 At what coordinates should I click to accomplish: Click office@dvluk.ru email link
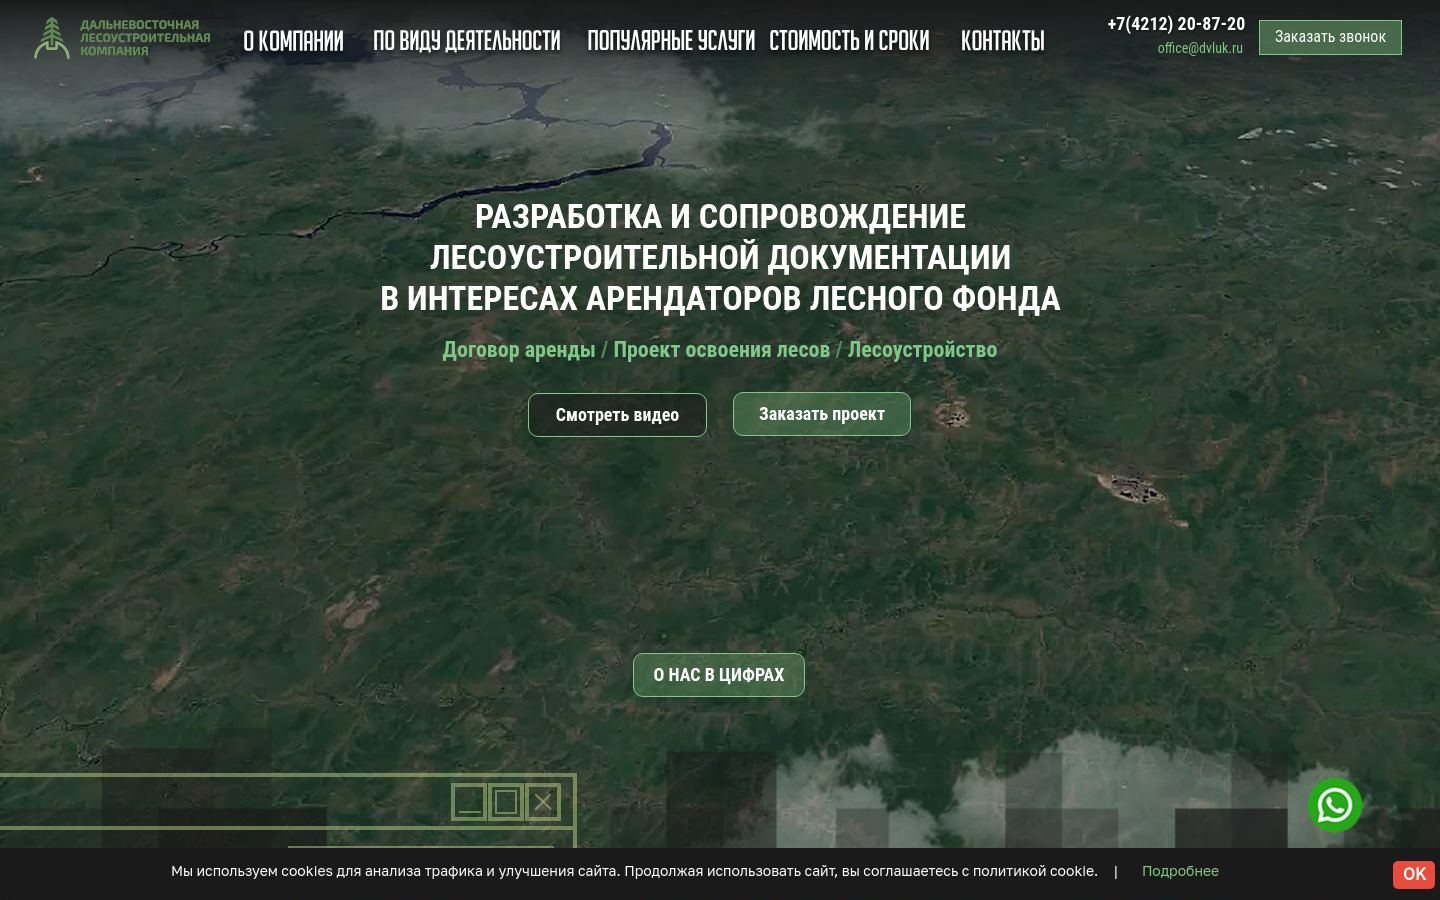click(1200, 48)
